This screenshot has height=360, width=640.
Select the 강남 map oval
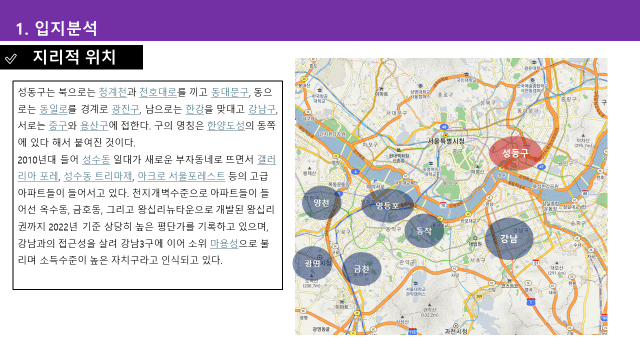(509, 239)
